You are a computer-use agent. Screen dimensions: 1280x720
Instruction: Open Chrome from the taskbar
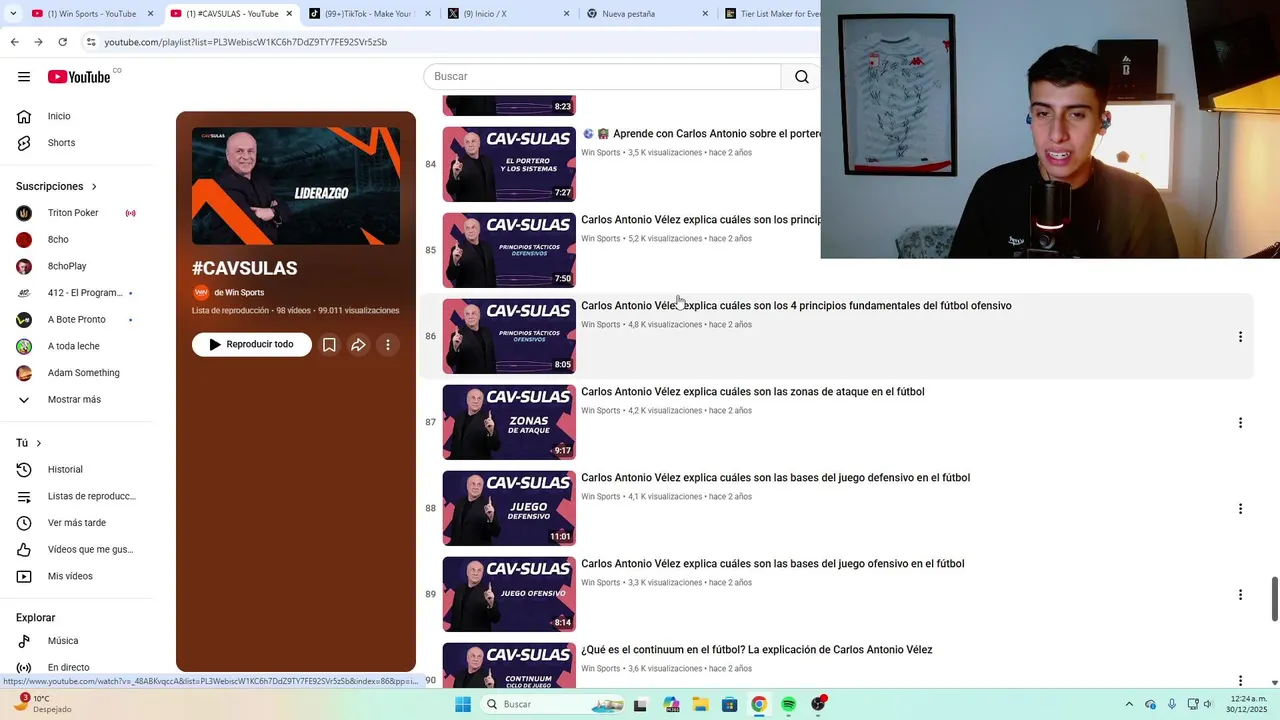(x=759, y=704)
